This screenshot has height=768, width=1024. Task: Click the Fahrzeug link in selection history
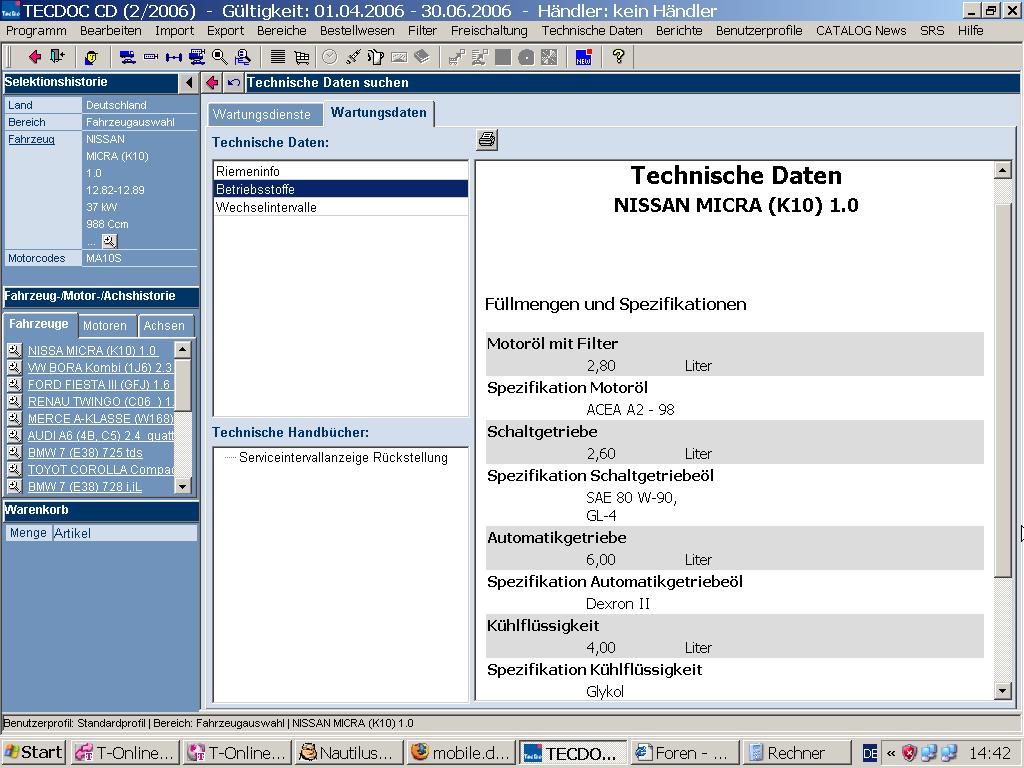[31, 139]
